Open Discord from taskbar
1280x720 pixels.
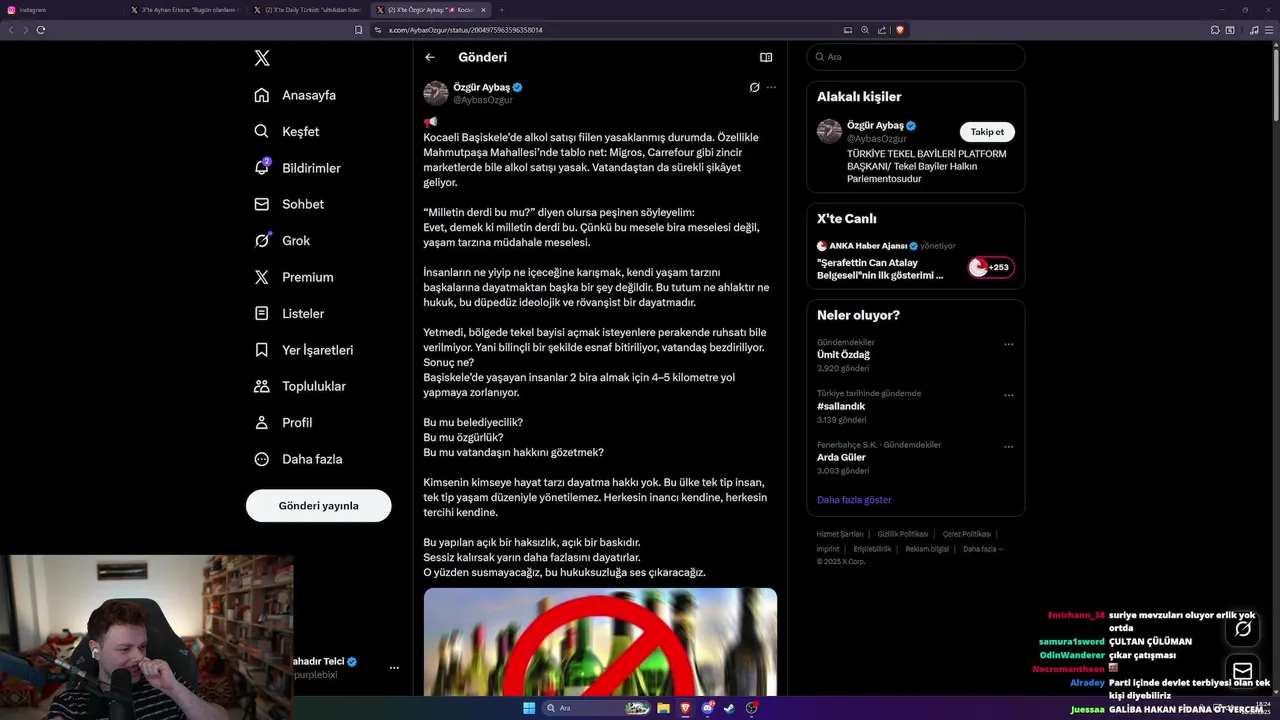(x=708, y=708)
